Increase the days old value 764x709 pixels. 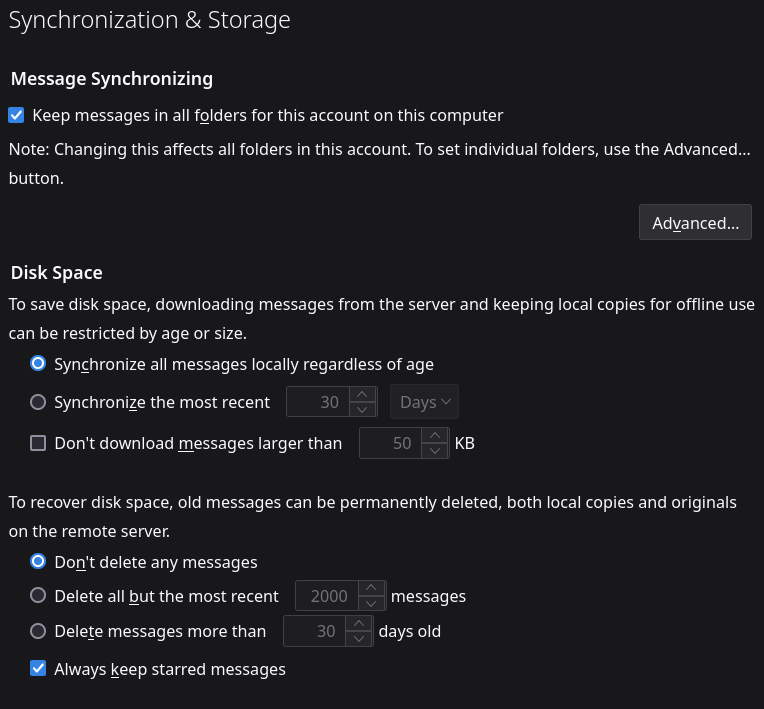click(x=358, y=623)
